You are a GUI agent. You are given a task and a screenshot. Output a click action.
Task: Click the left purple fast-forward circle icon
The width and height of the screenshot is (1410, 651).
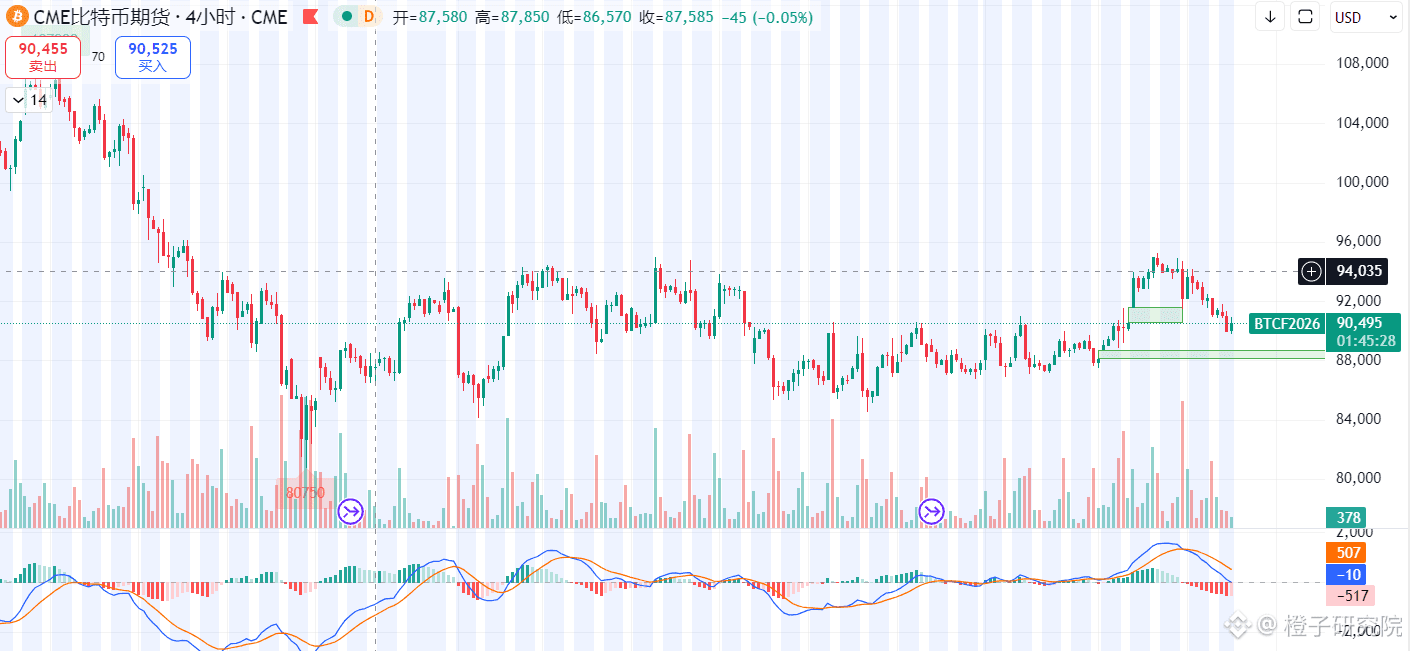[x=349, y=510]
